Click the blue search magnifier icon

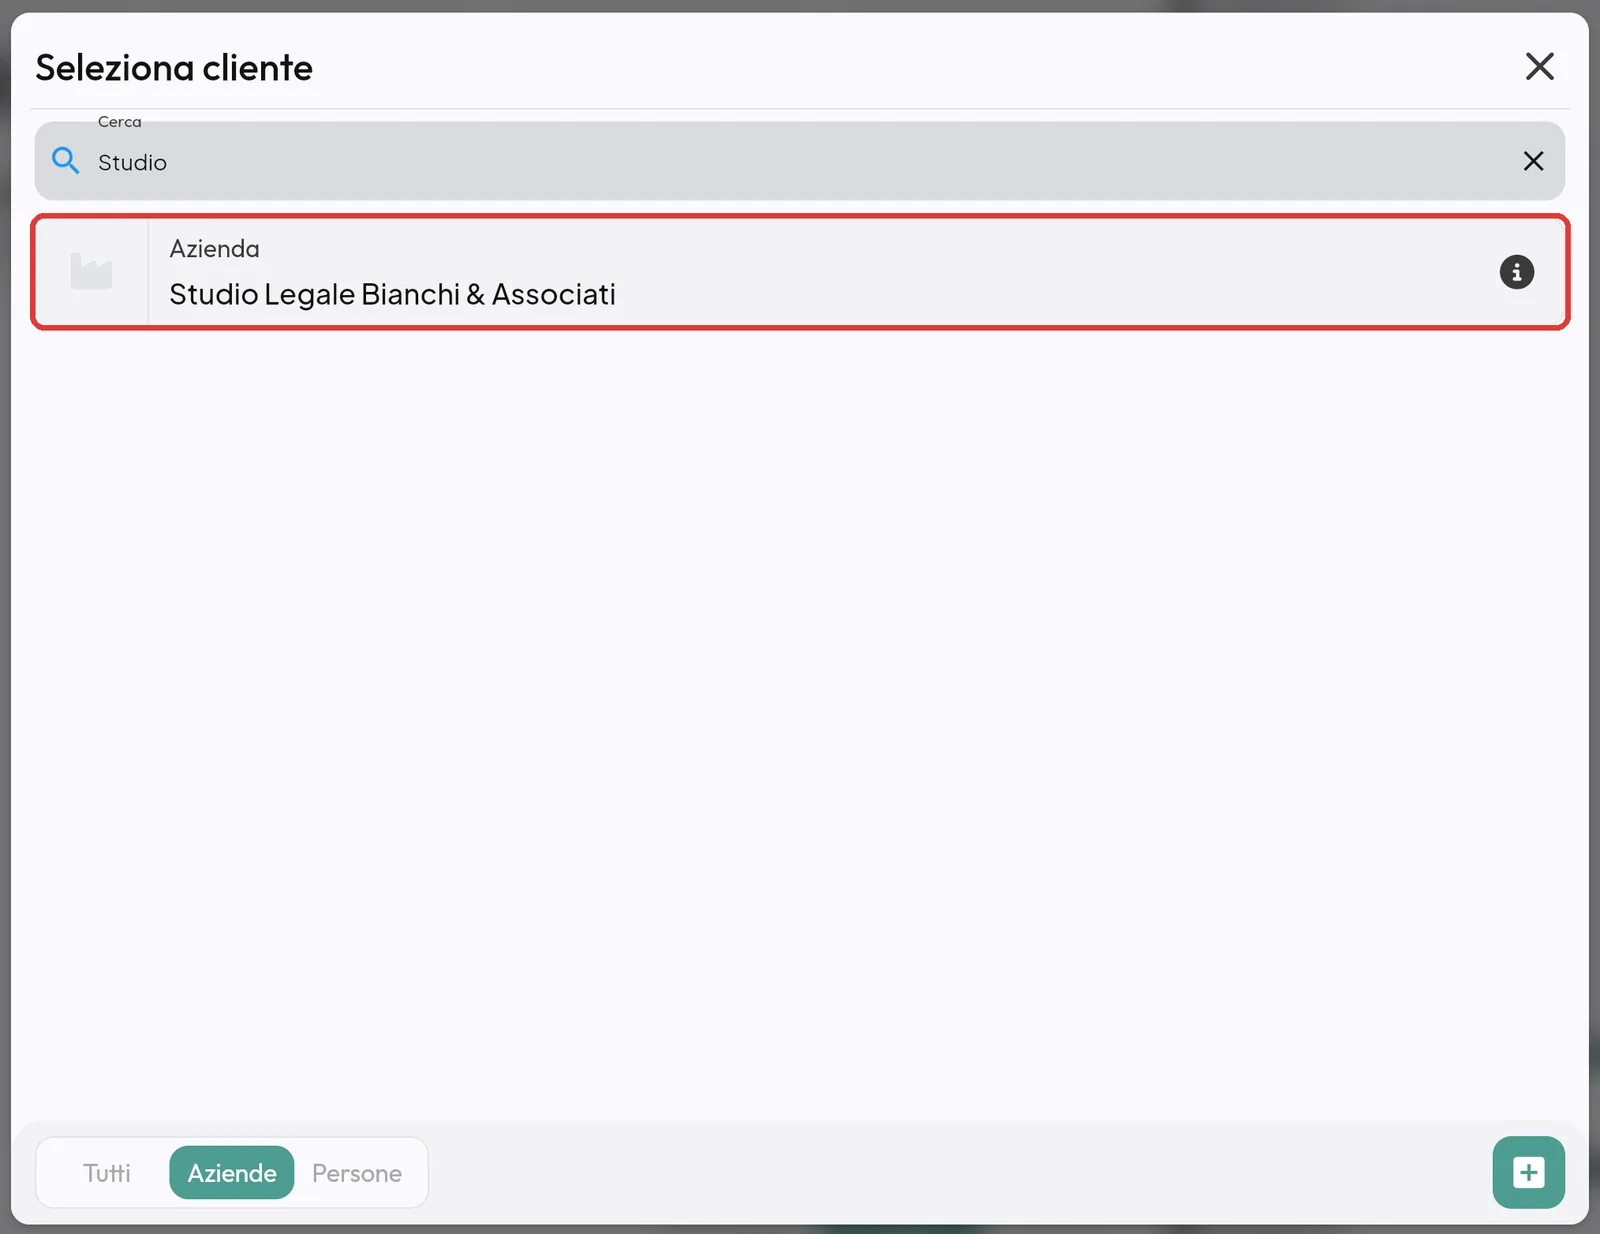coord(66,160)
